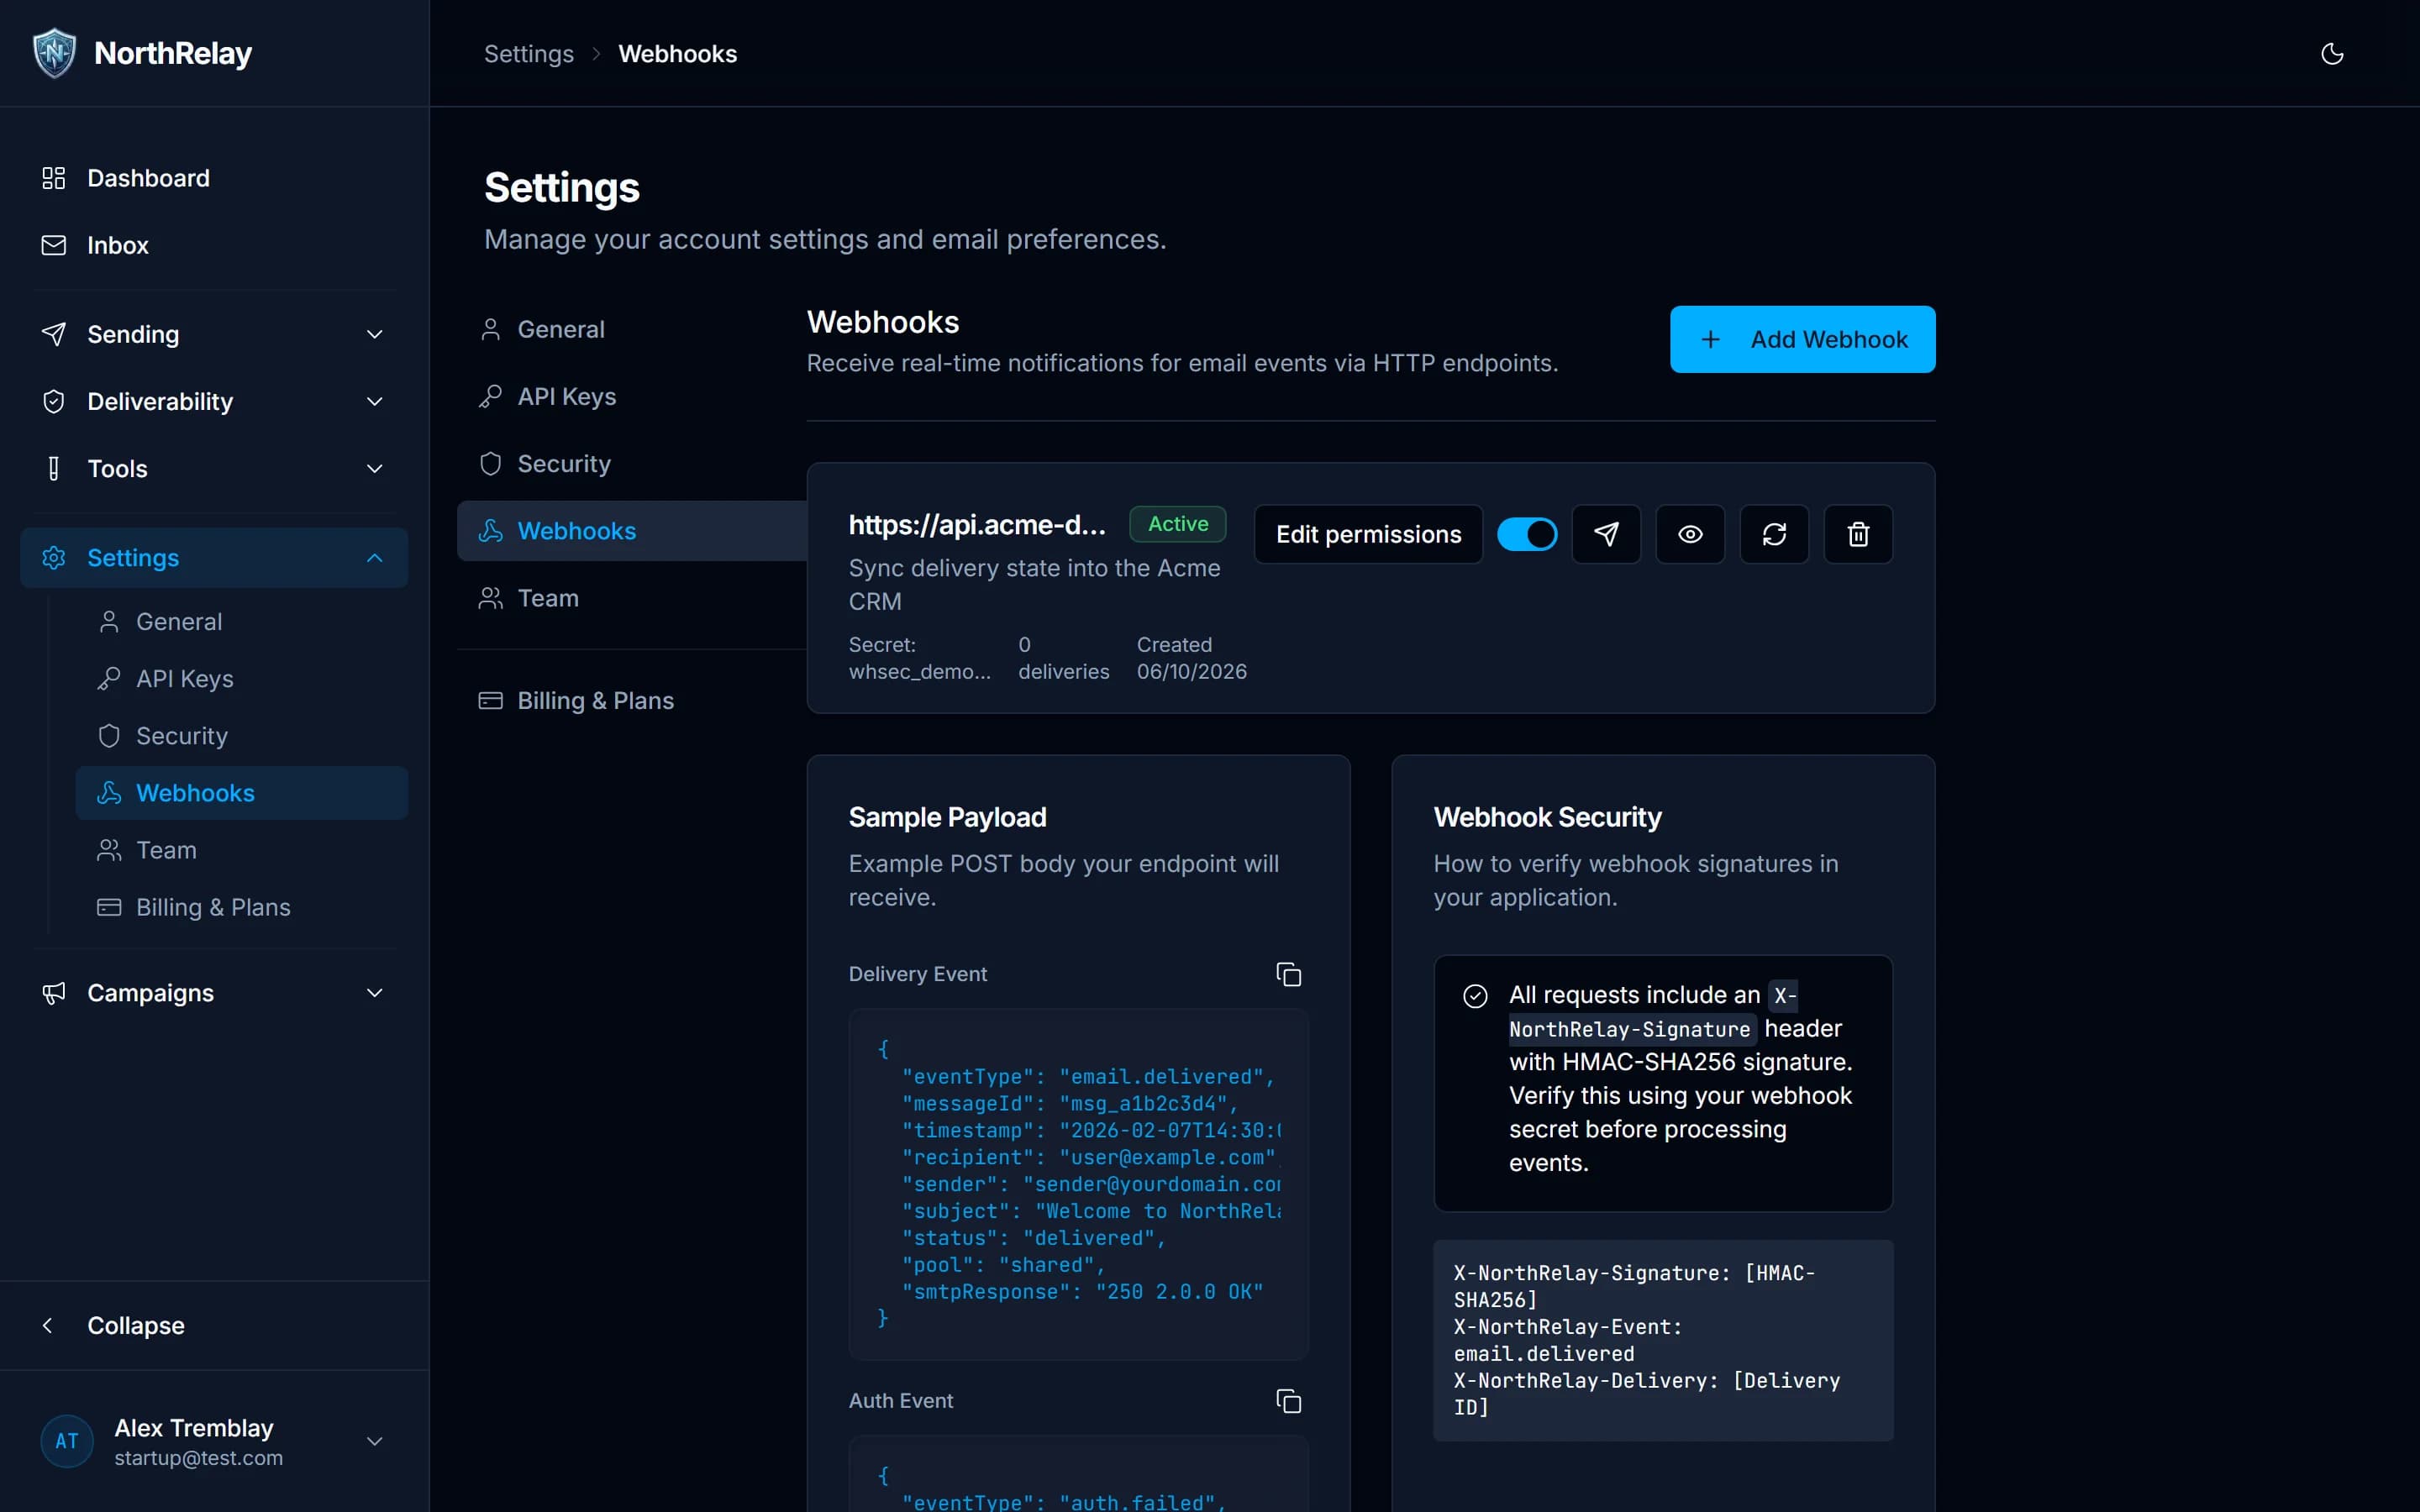Expand the Sending sidebar section
Image resolution: width=2420 pixels, height=1512 pixels.
pos(214,334)
